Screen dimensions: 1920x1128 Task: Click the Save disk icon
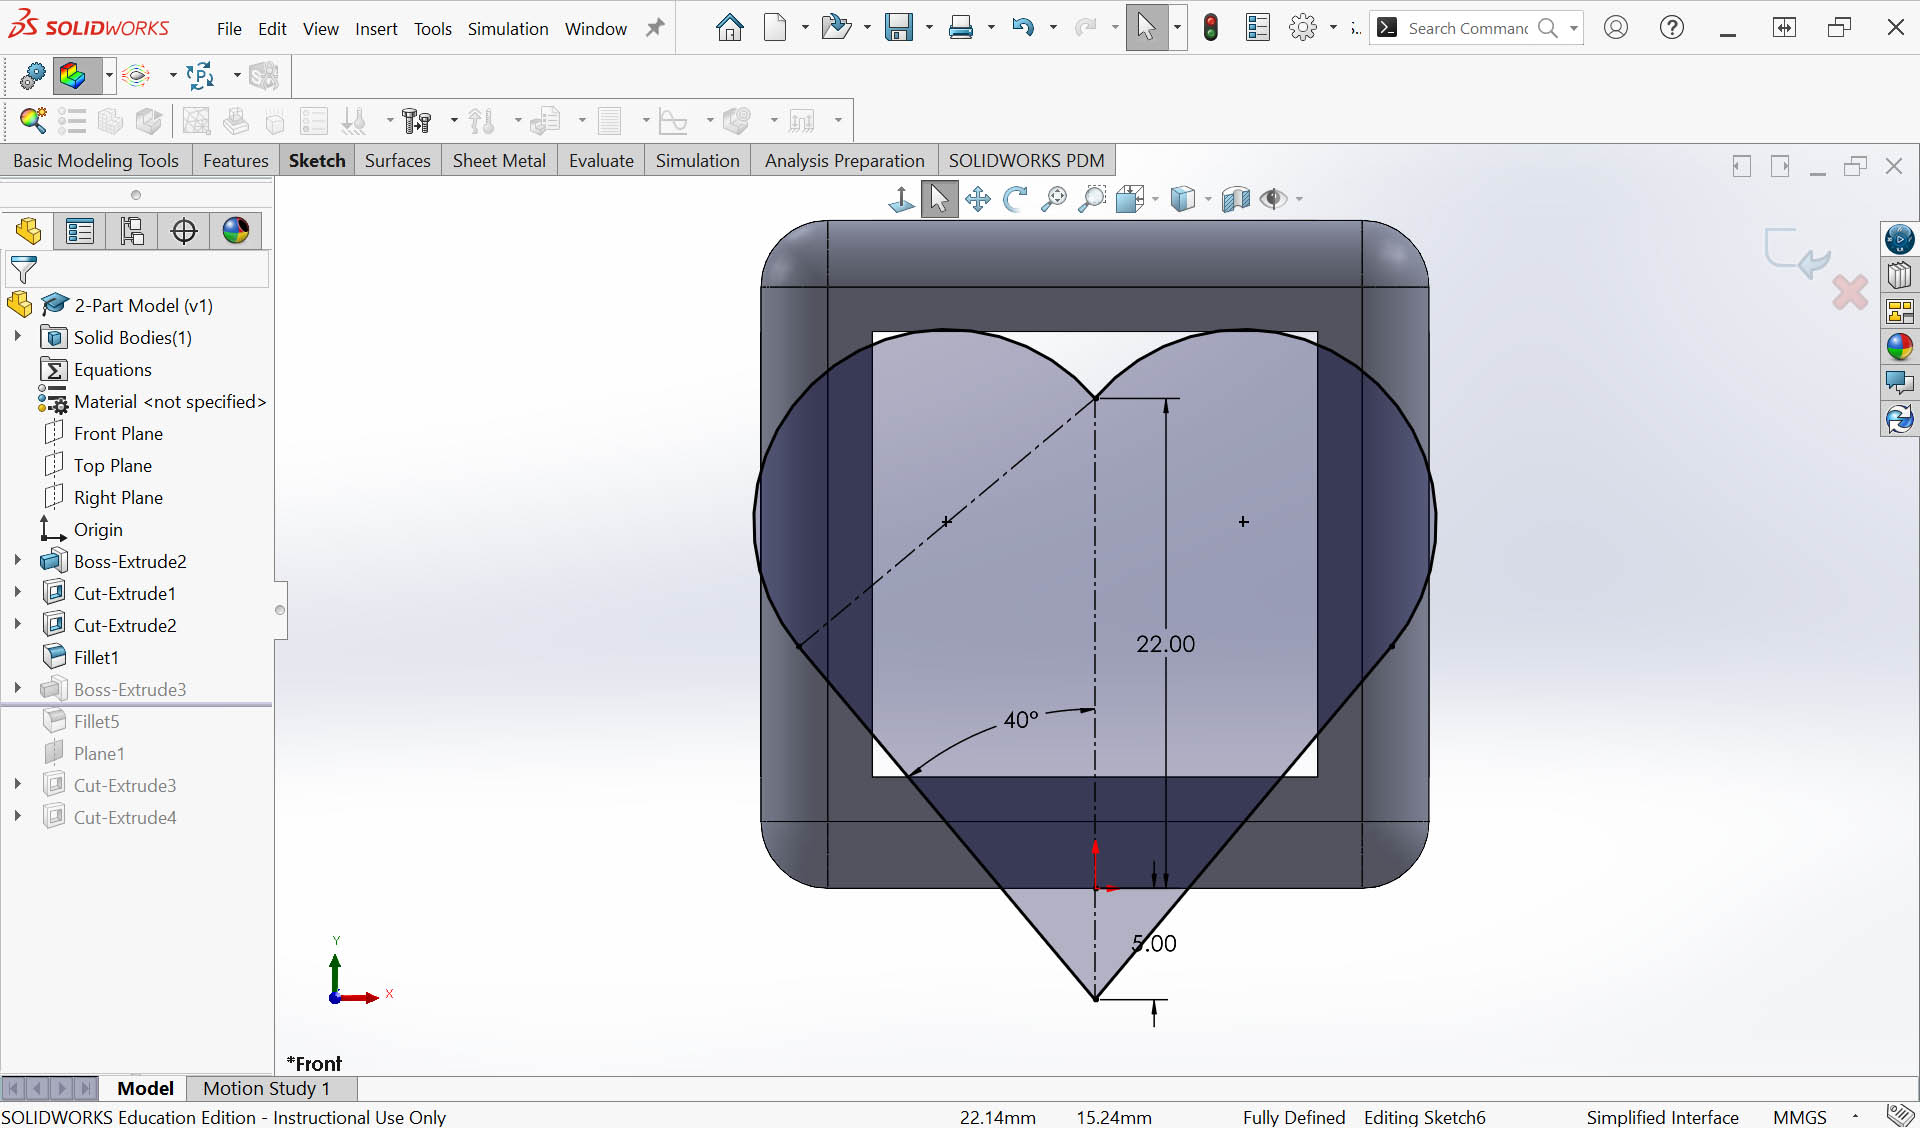coord(898,28)
